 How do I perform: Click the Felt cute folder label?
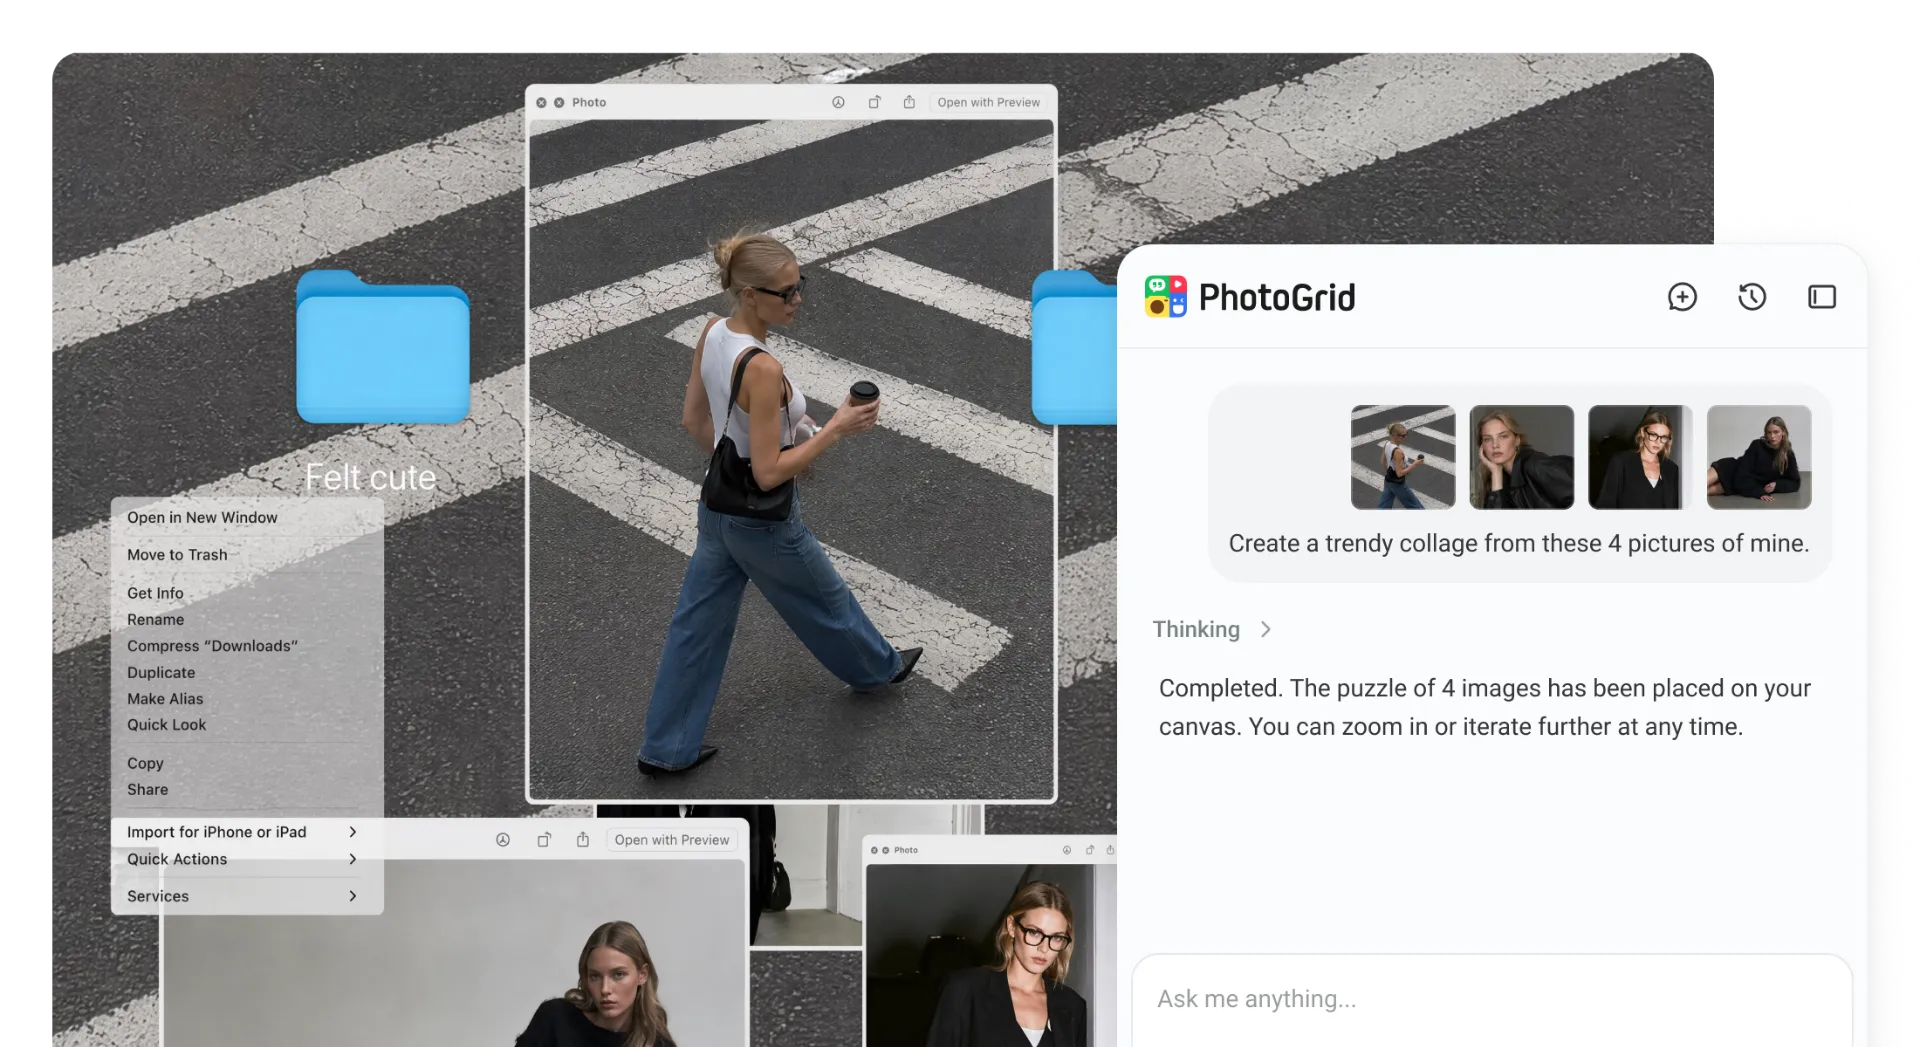370,477
